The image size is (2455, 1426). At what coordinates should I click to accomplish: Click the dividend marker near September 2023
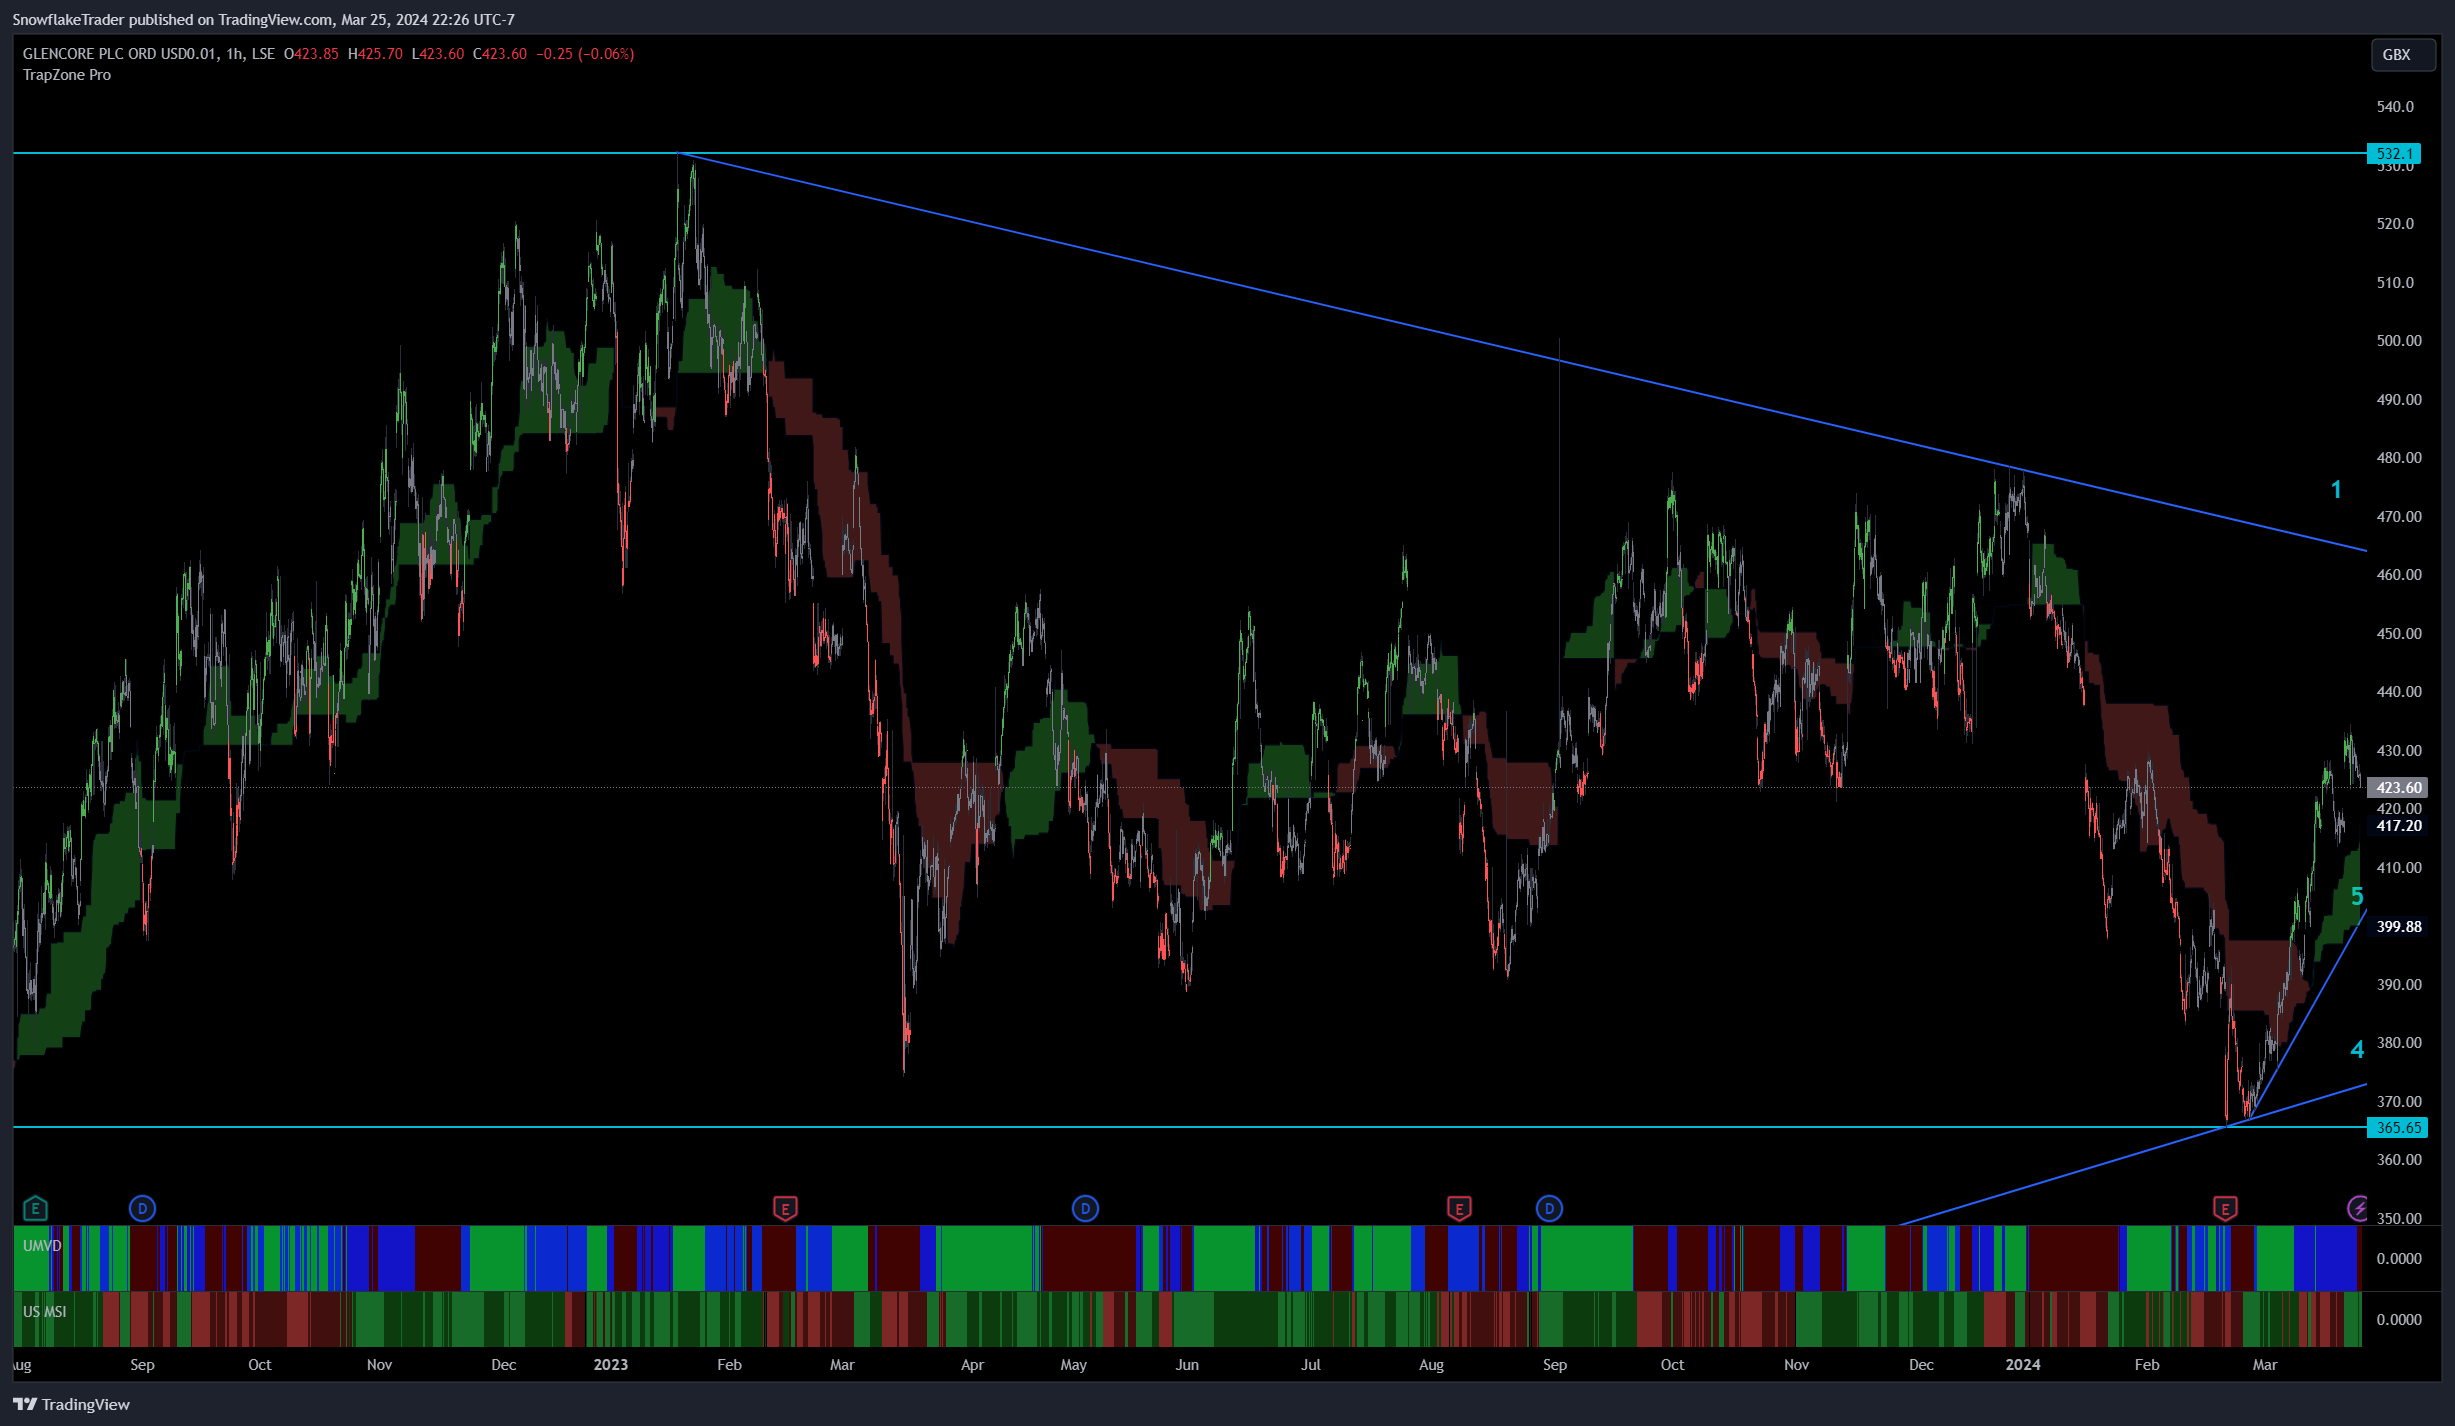tap(1549, 1208)
